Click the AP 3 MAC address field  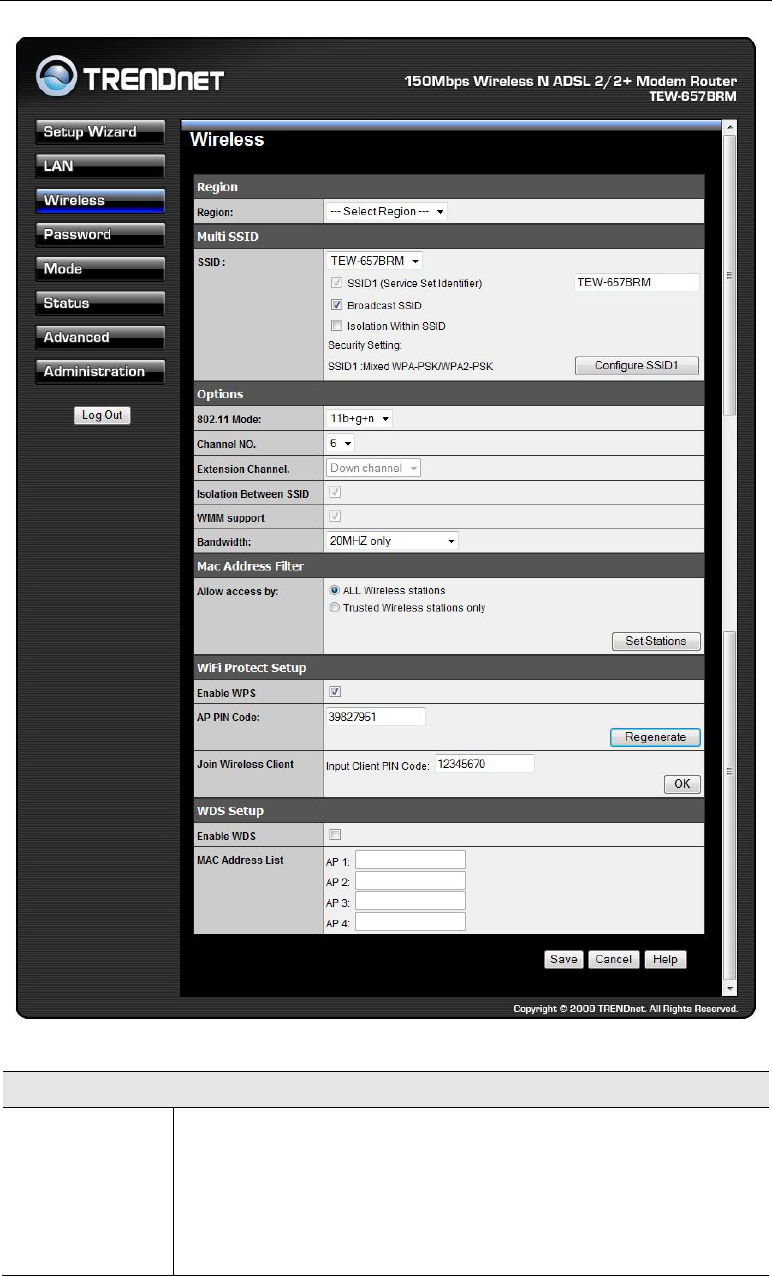(x=410, y=901)
